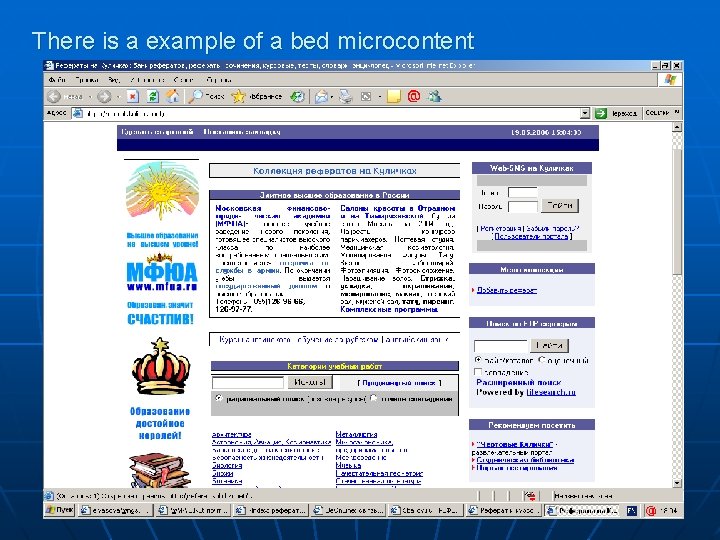Select right radio button in category search box
Image resolution: width=720 pixels, height=540 pixels.
tap(373, 398)
